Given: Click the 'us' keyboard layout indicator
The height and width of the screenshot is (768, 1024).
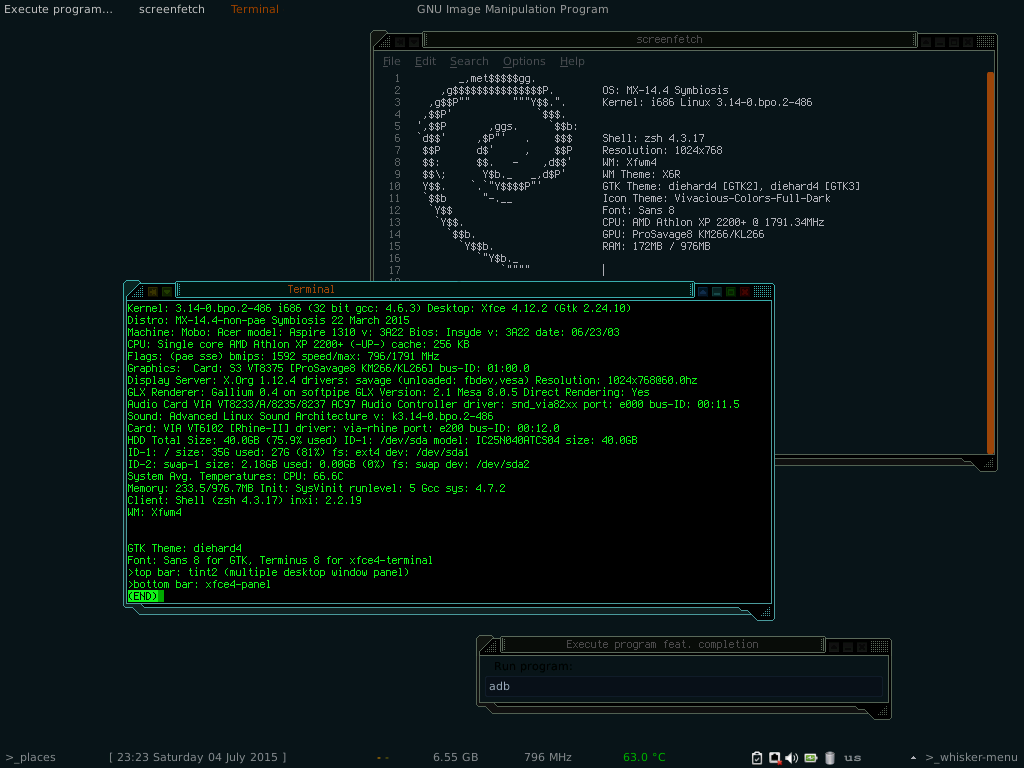Looking at the screenshot, I should (x=852, y=758).
